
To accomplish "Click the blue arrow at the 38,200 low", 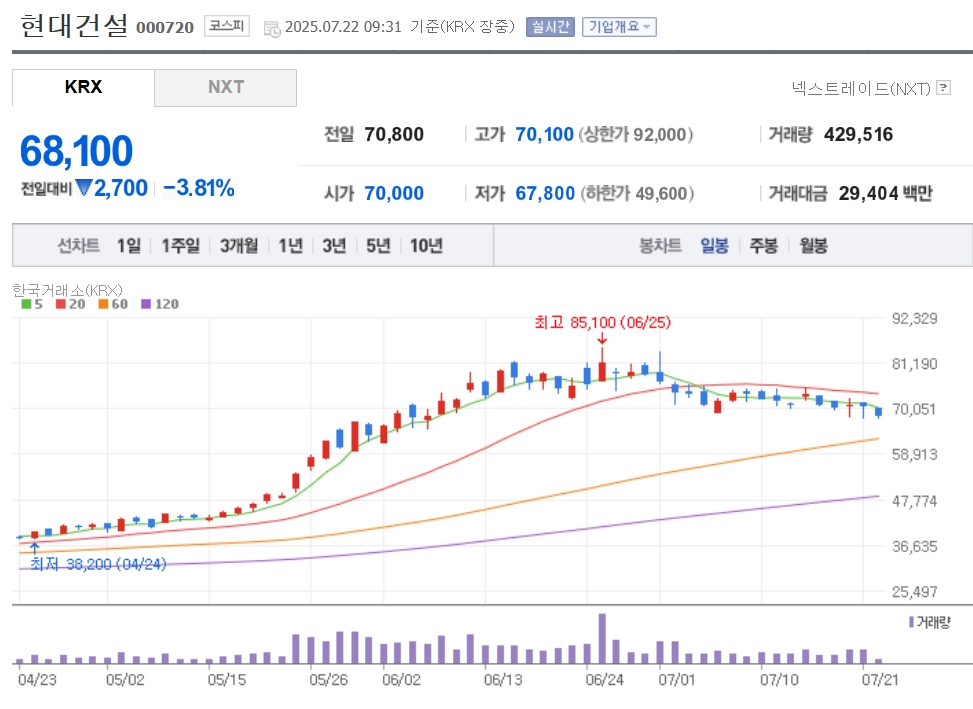I will pyautogui.click(x=35, y=548).
